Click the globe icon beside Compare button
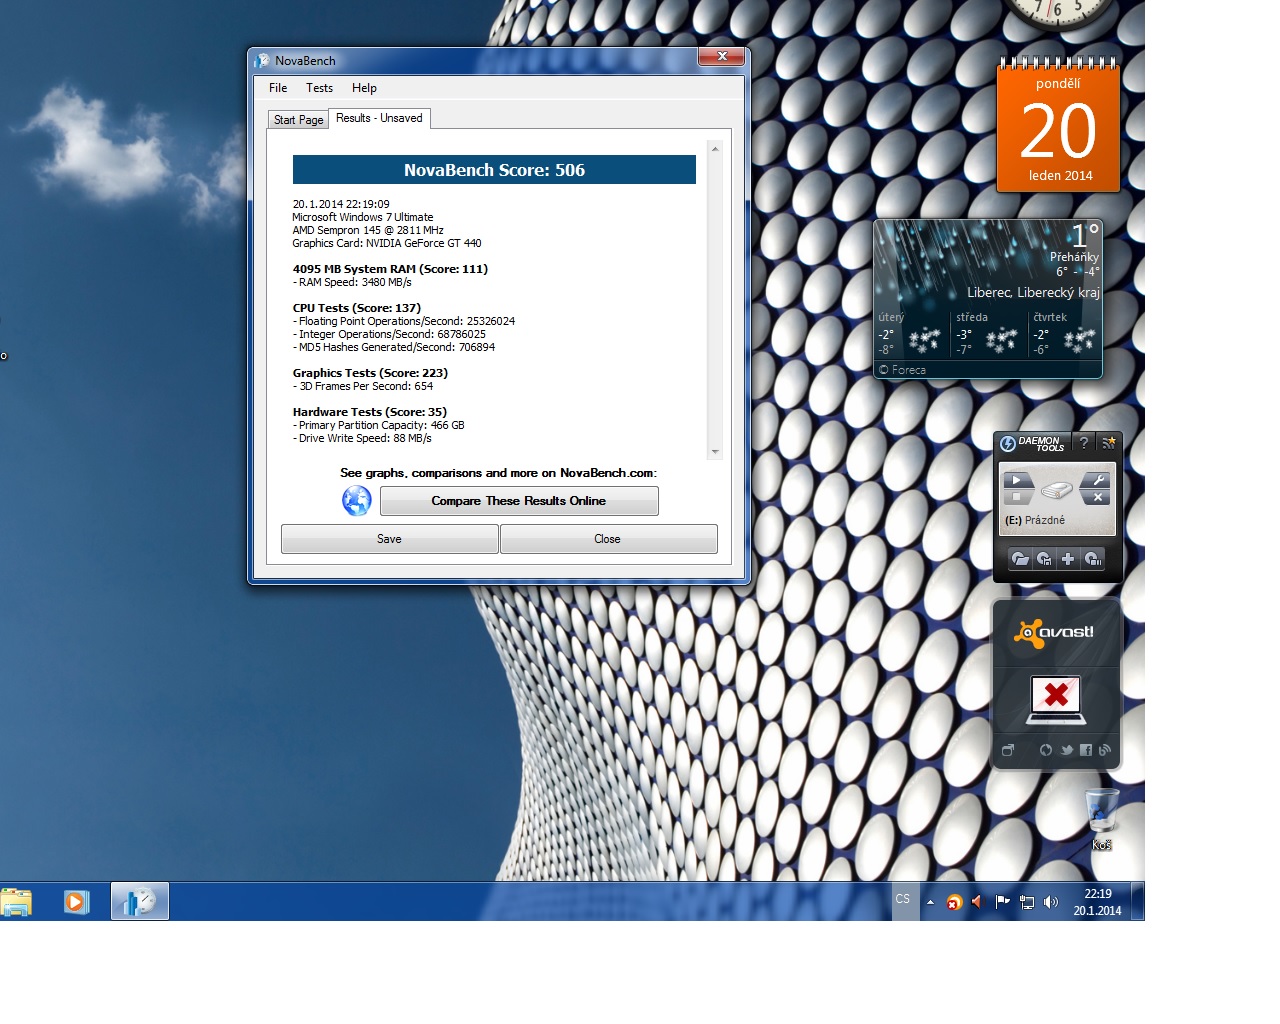1280x1024 pixels. pos(357,500)
